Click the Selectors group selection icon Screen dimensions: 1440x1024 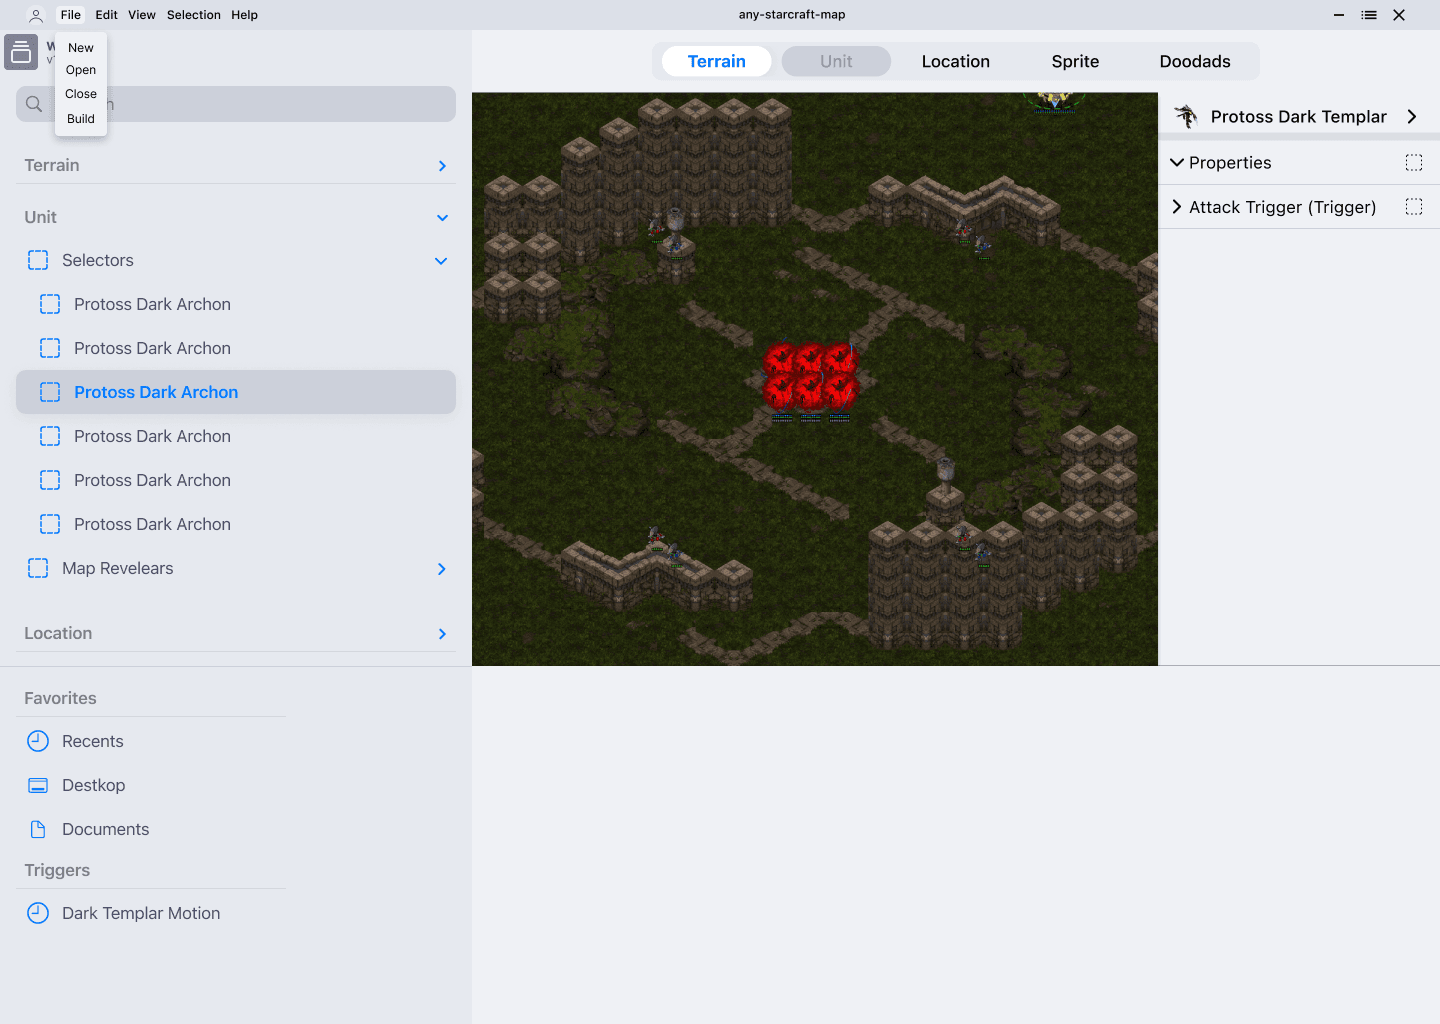pyautogui.click(x=38, y=260)
